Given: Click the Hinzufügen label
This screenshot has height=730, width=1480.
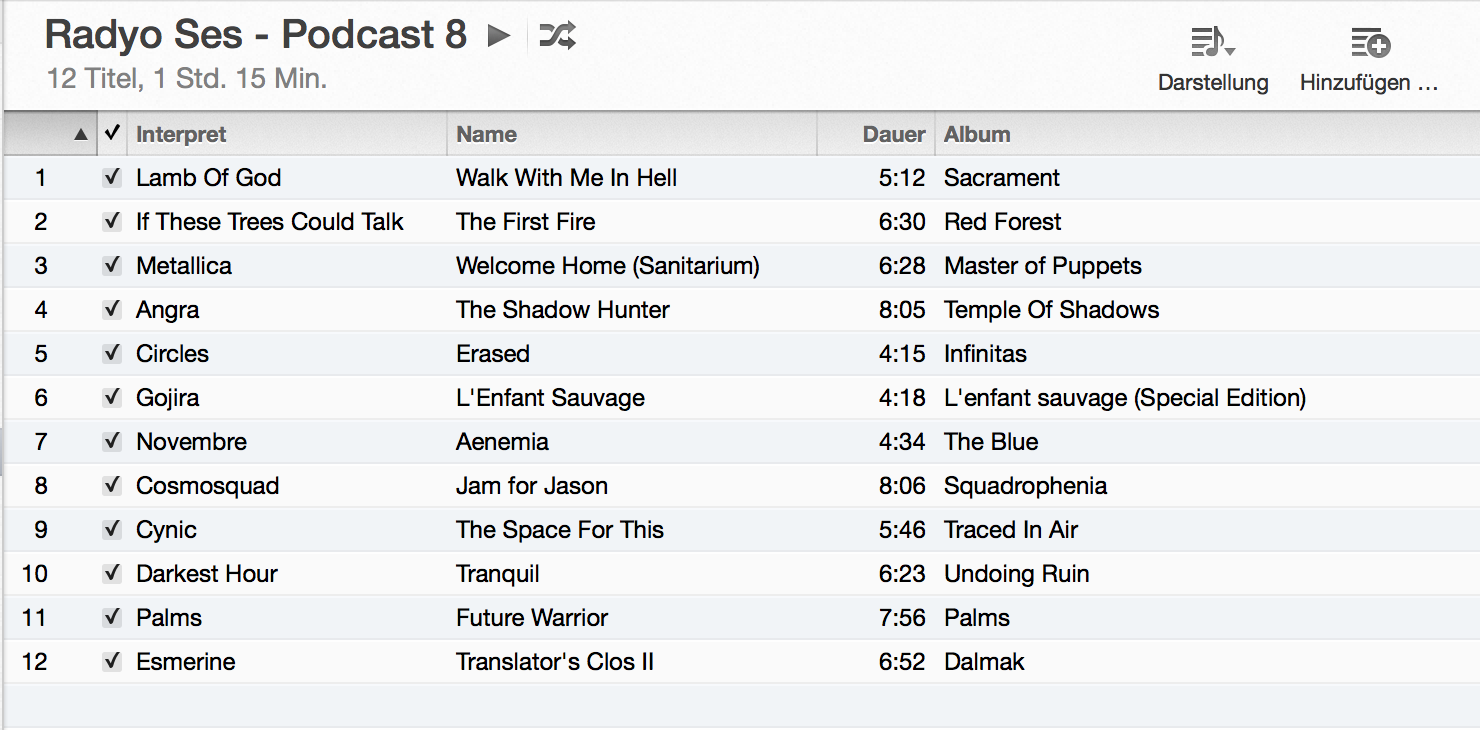Looking at the screenshot, I should point(1369,83).
